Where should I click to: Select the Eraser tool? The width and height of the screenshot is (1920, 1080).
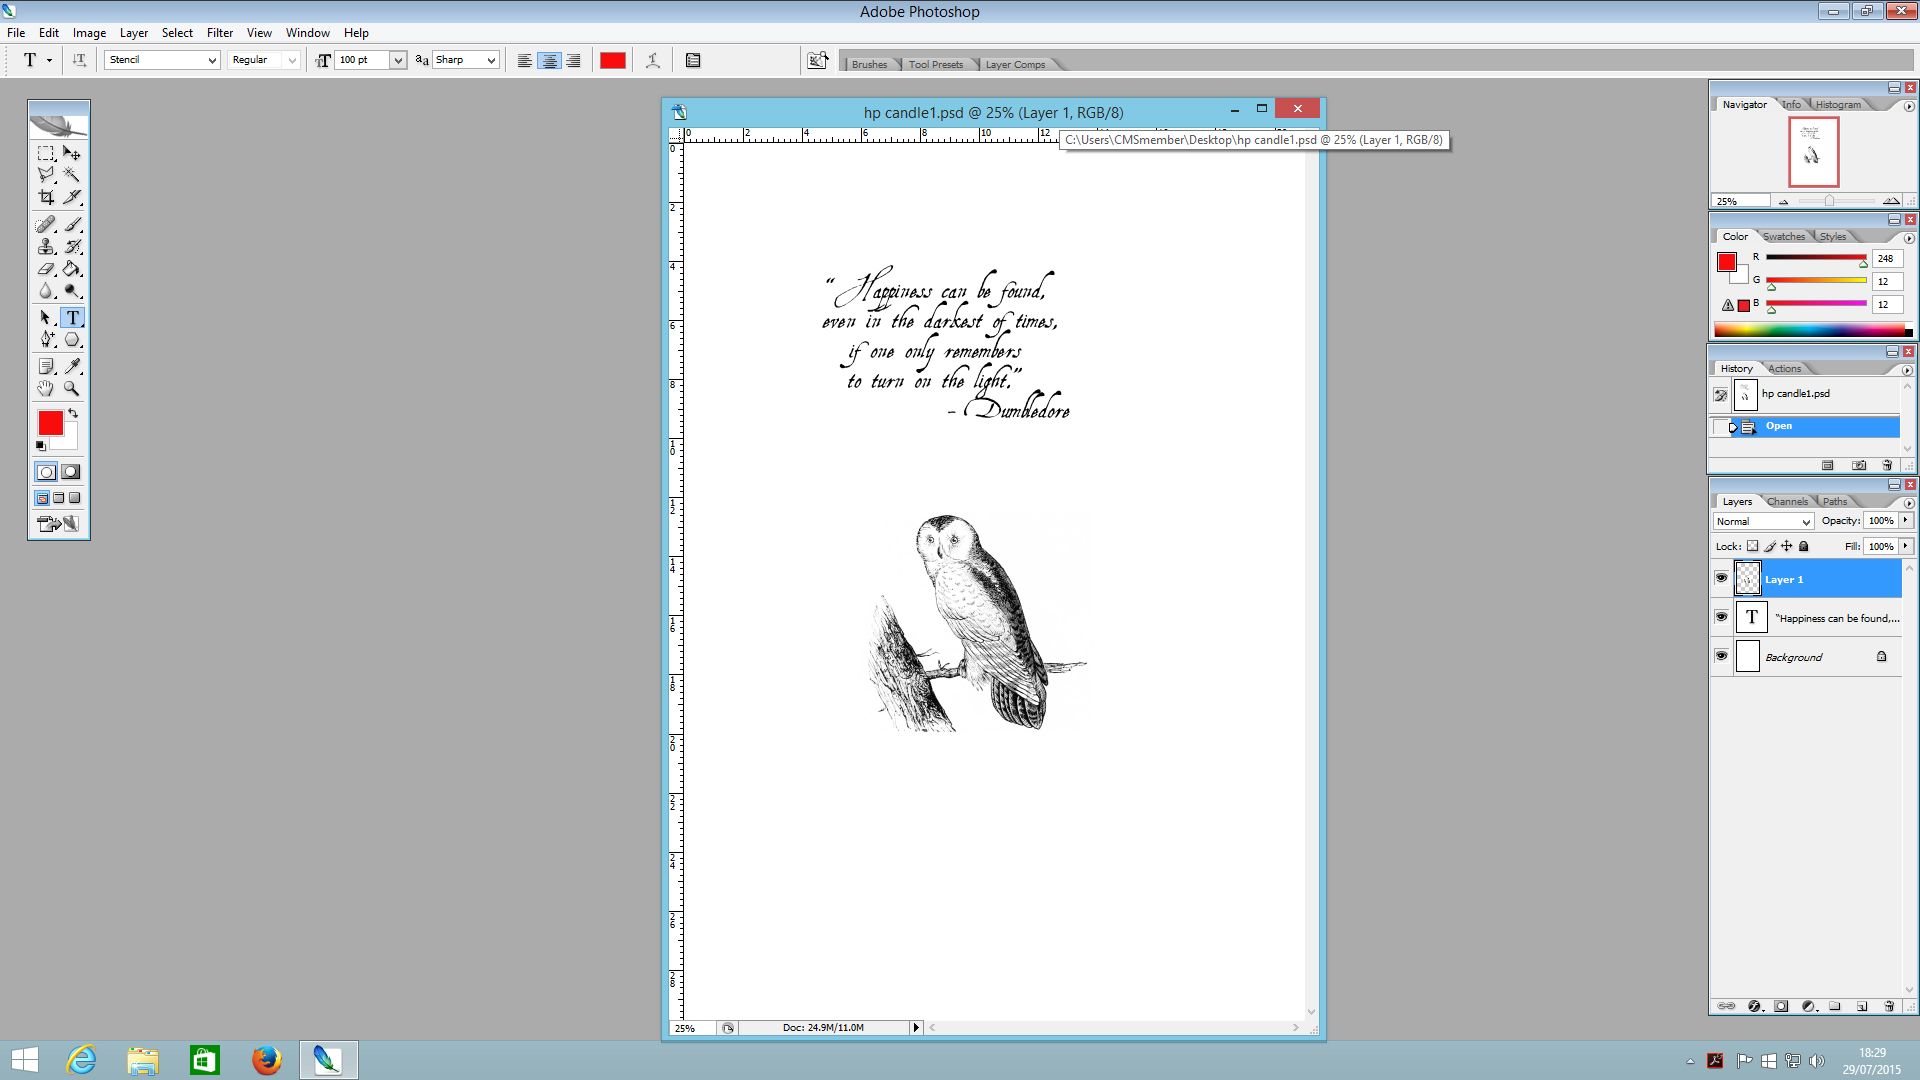pyautogui.click(x=46, y=268)
